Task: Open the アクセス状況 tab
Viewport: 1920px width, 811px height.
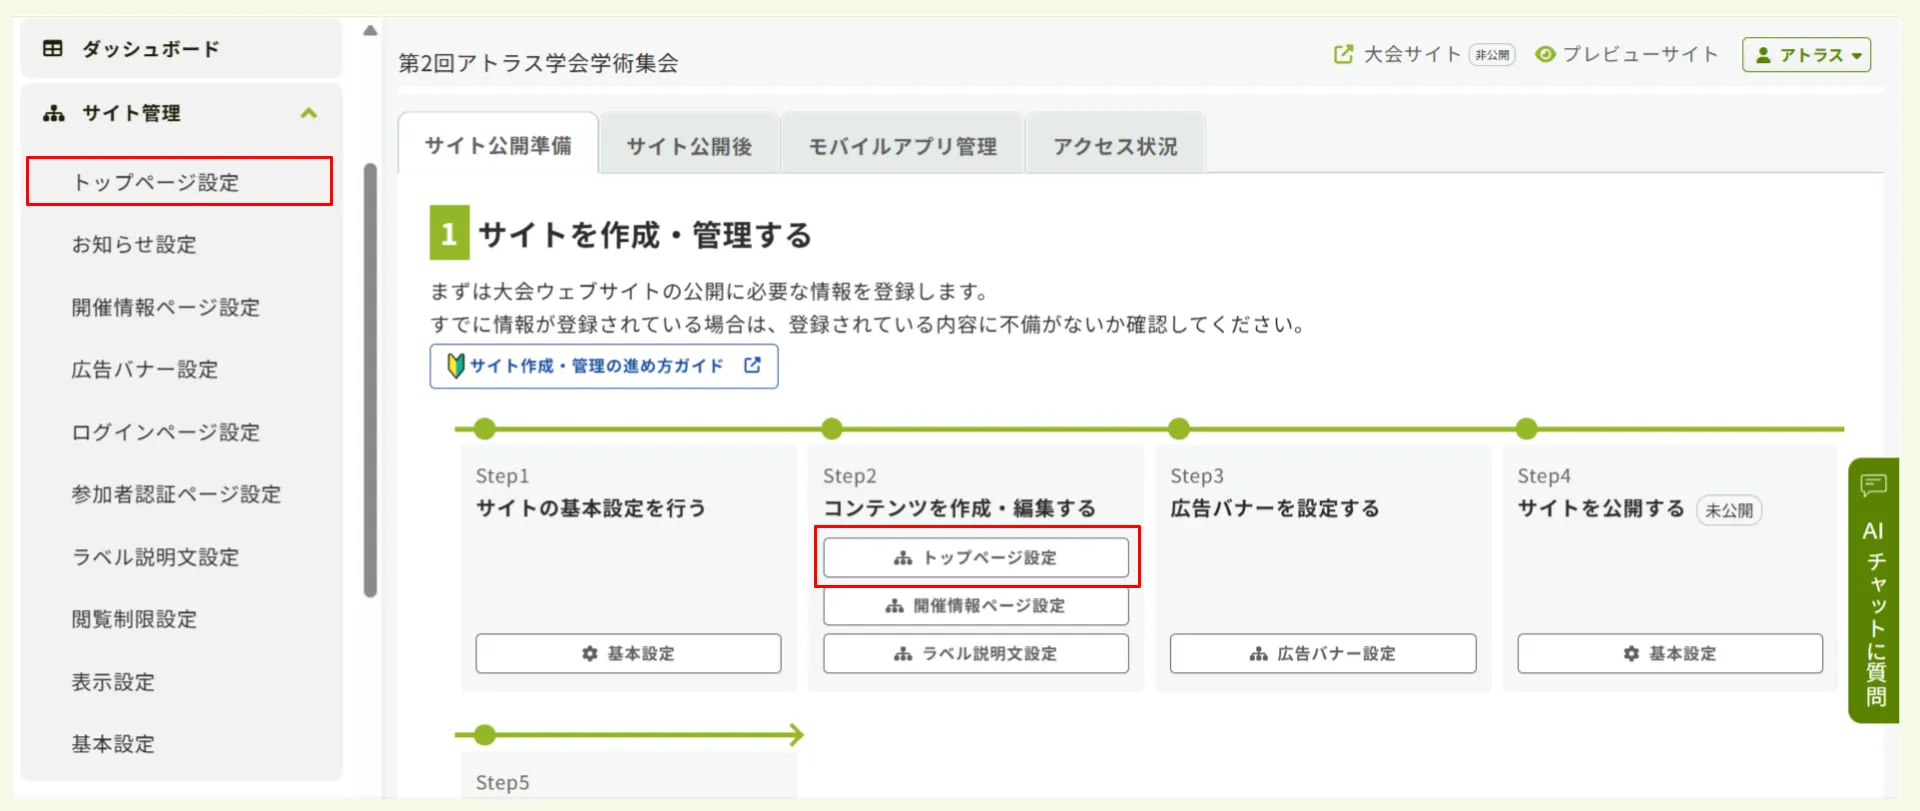Action: click(x=1115, y=146)
